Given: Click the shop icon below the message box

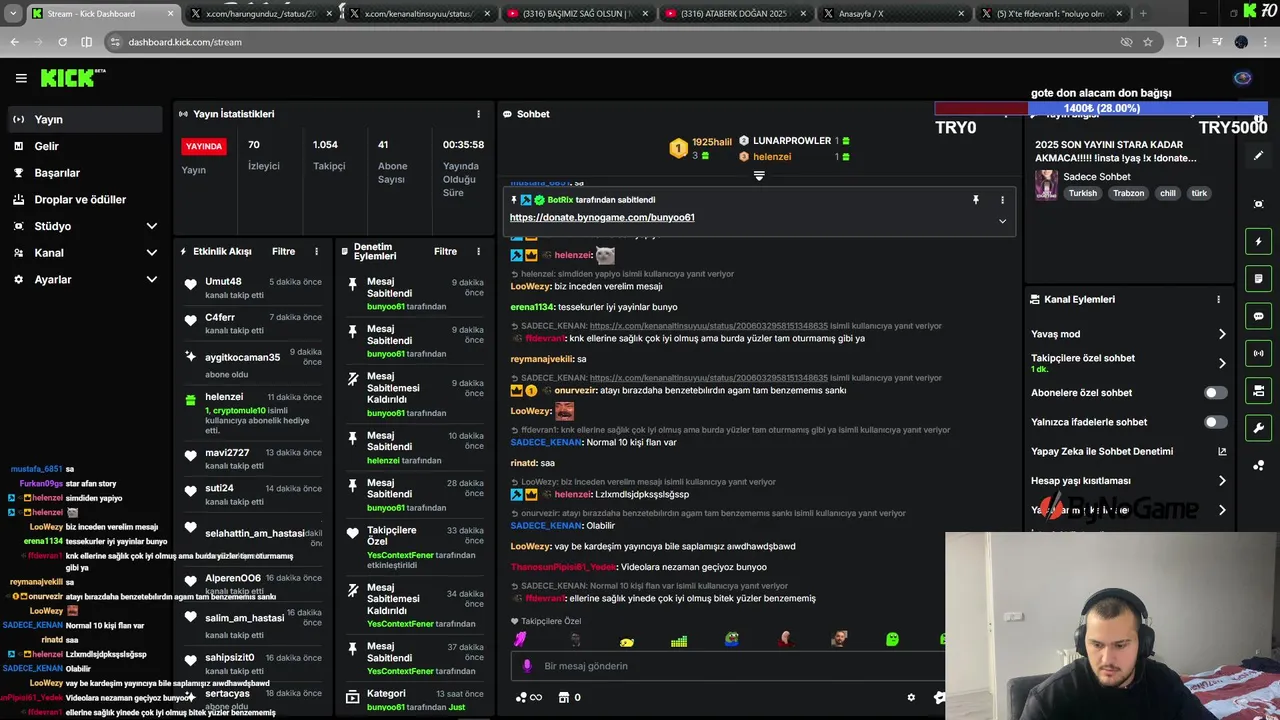Looking at the screenshot, I should [563, 697].
